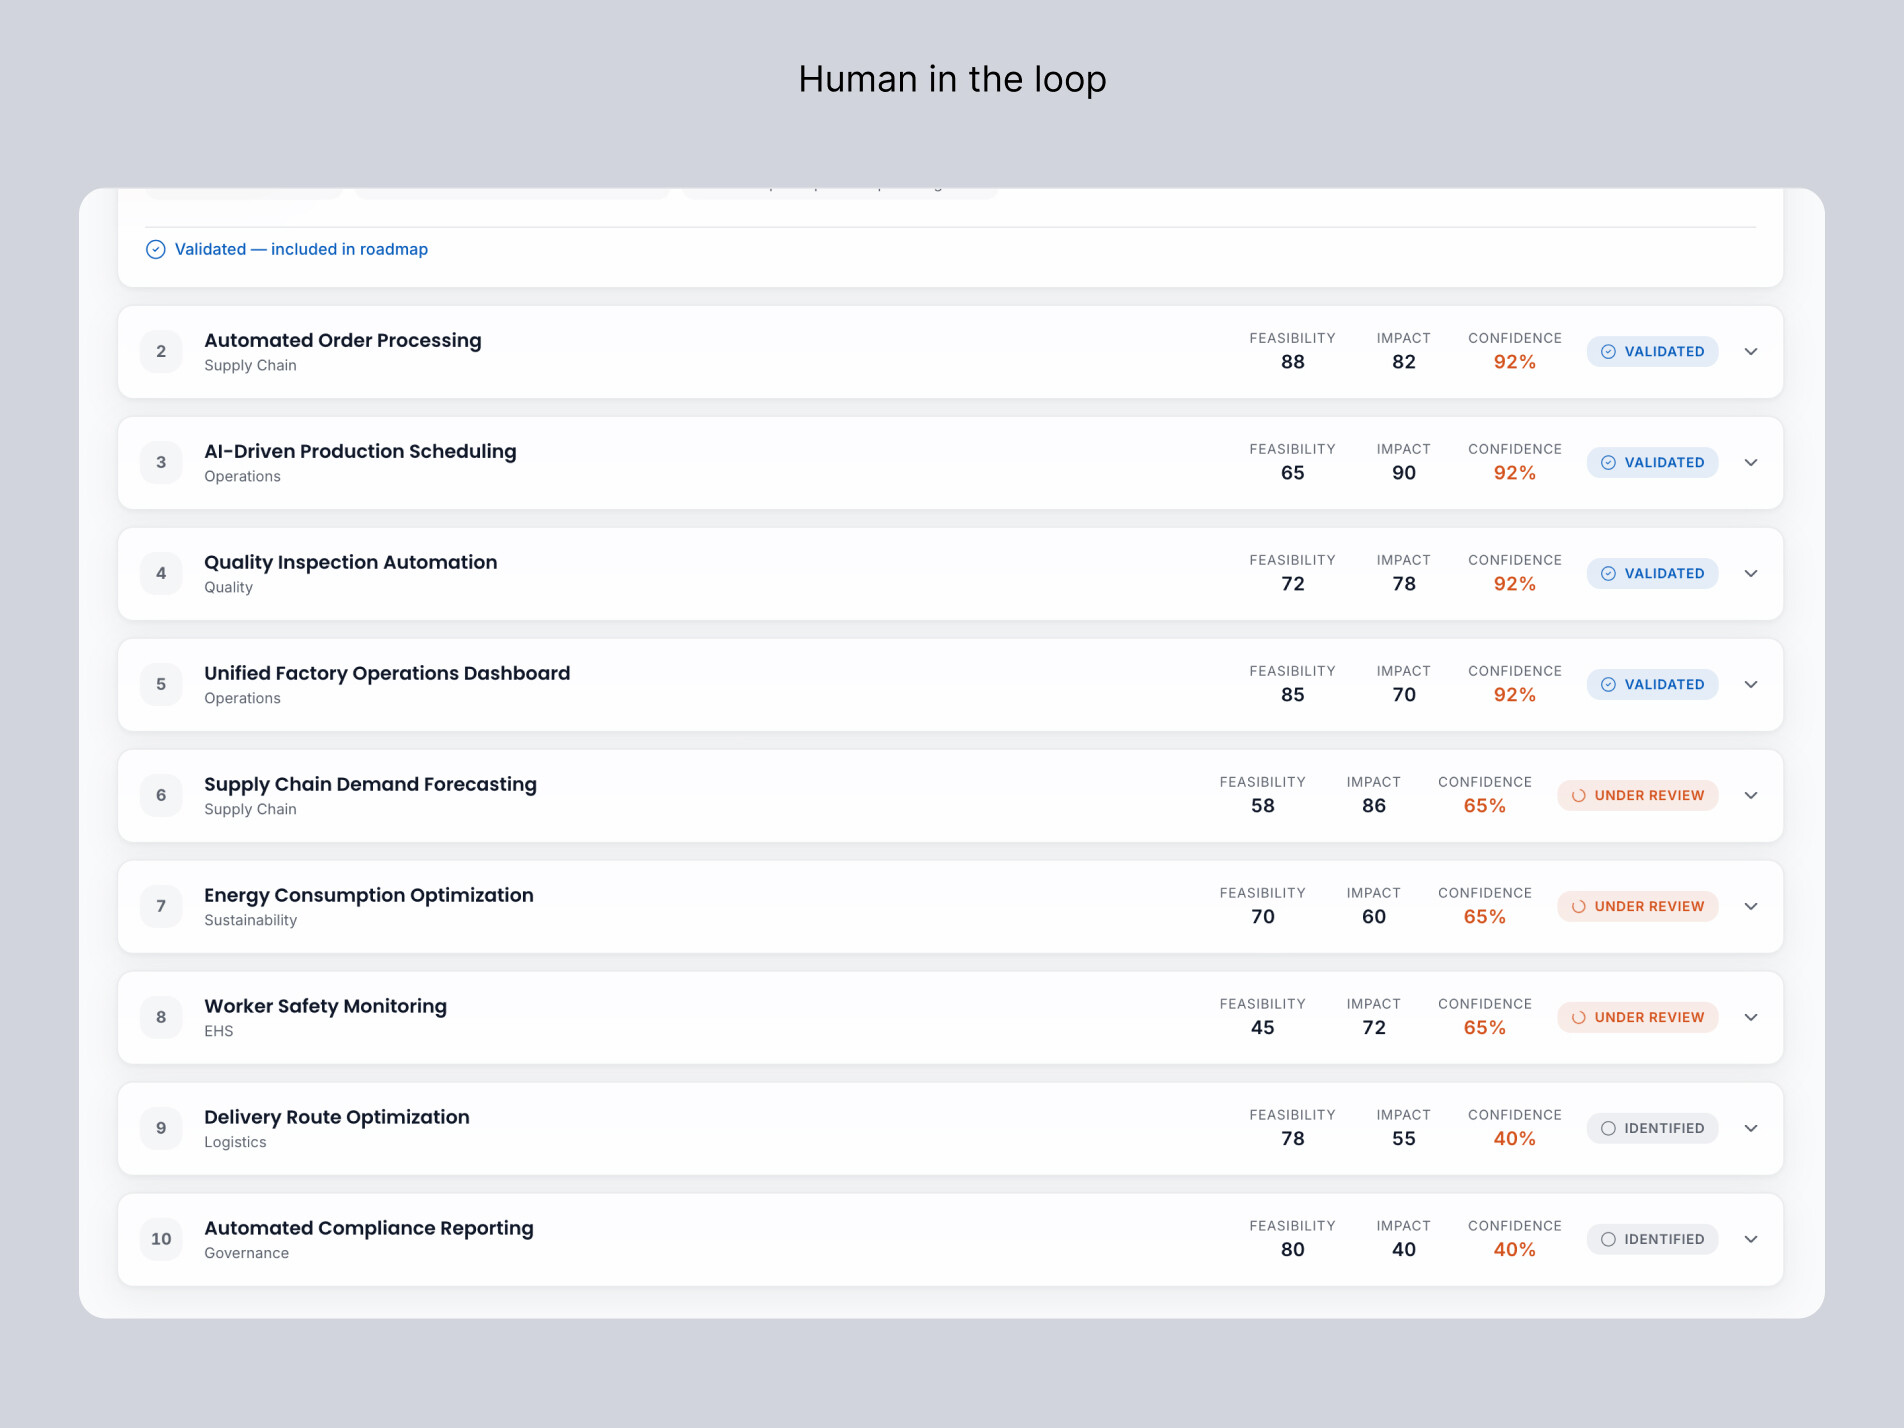Expand the Automated Order Processing row chevron

click(1751, 352)
